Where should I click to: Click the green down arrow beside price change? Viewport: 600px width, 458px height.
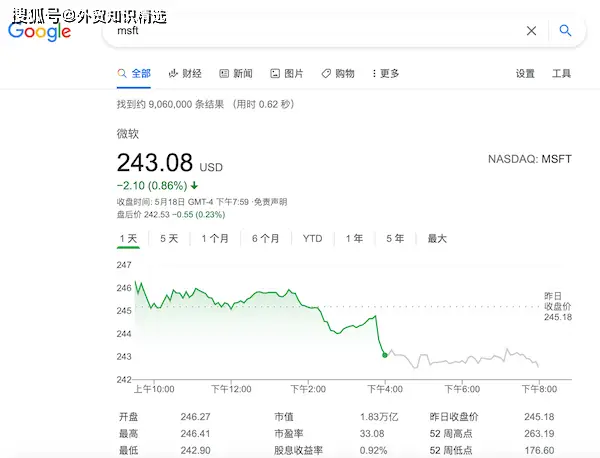tap(194, 186)
